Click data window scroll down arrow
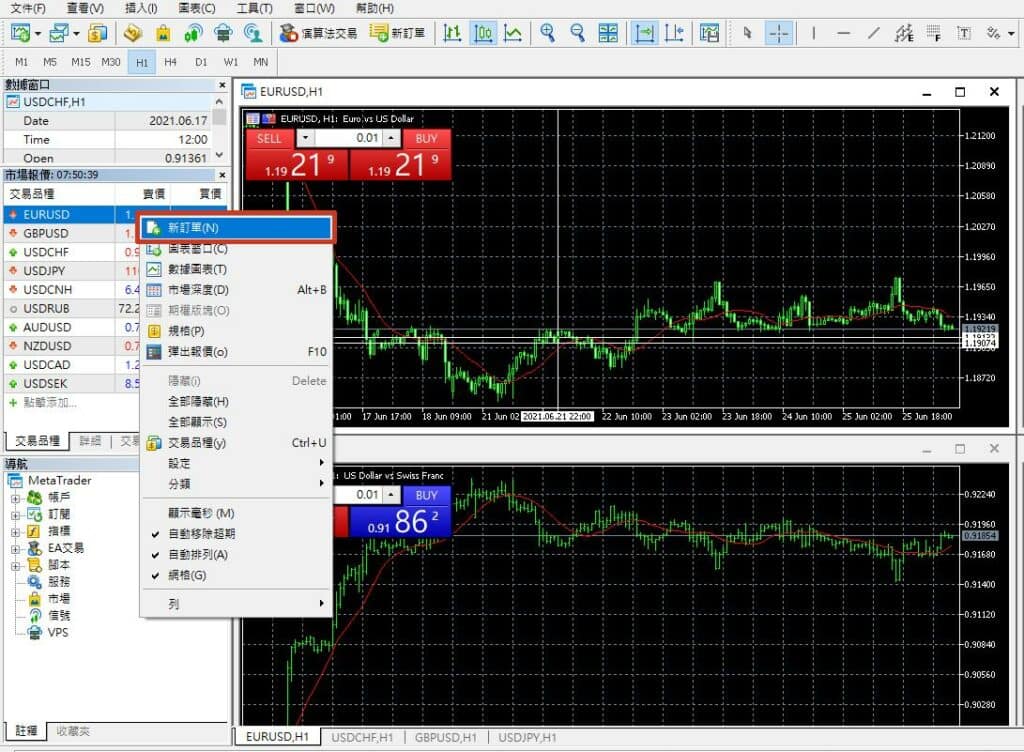Viewport: 1024px width, 752px height. pos(219,155)
